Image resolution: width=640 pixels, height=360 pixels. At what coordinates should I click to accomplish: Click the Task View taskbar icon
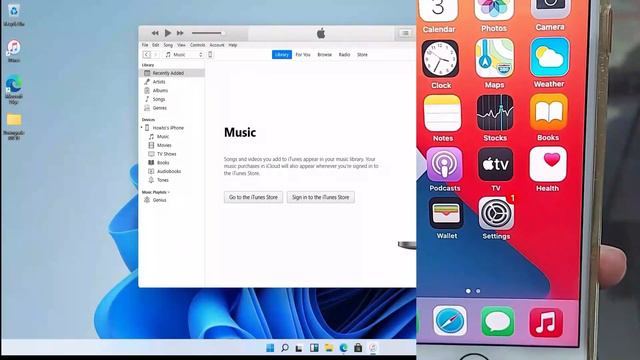point(299,348)
